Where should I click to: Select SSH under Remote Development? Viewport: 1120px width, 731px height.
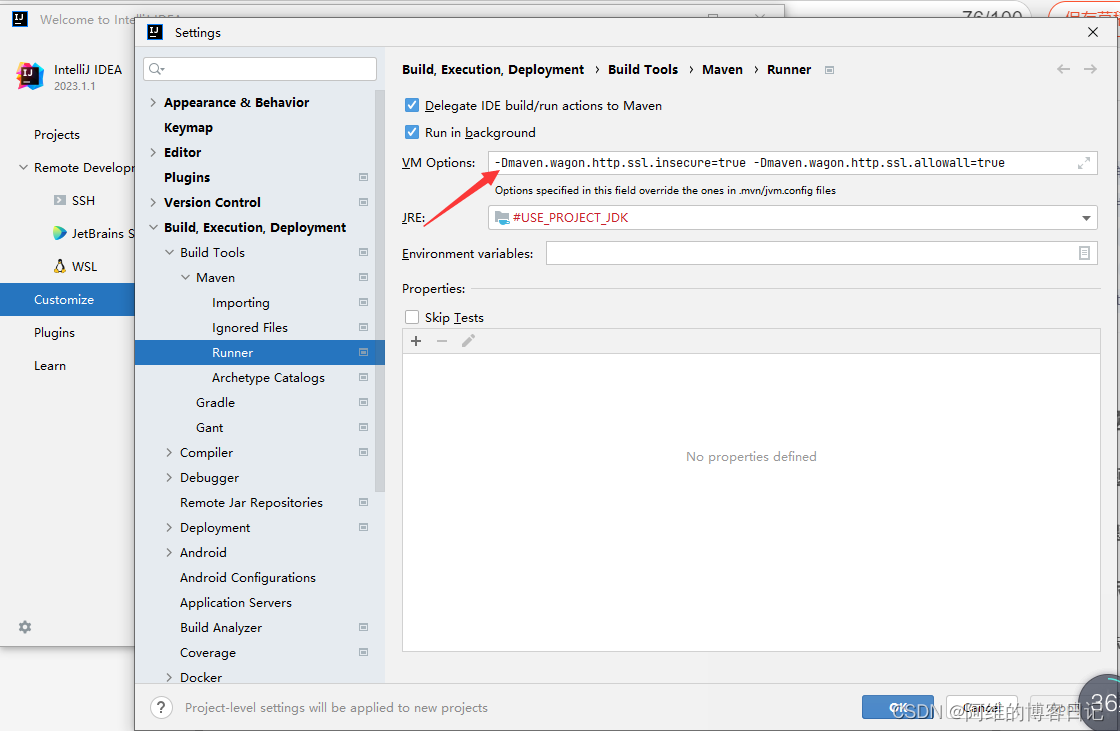(83, 200)
